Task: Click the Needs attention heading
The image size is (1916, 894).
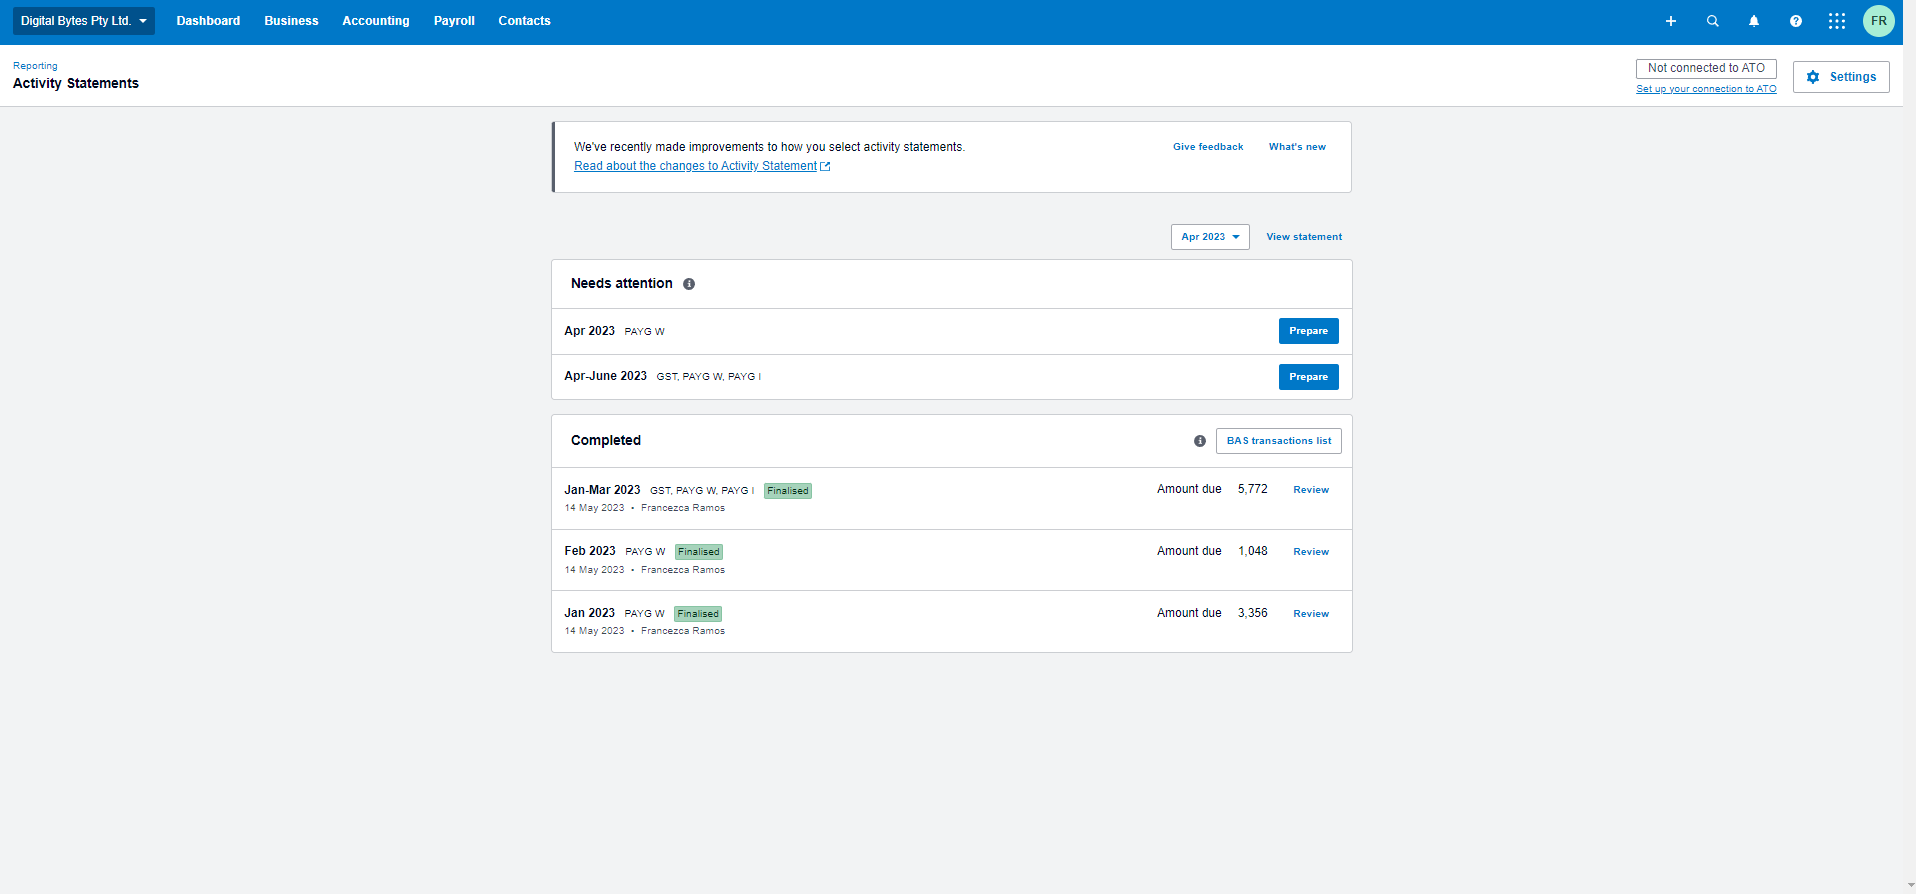Action: tap(622, 284)
